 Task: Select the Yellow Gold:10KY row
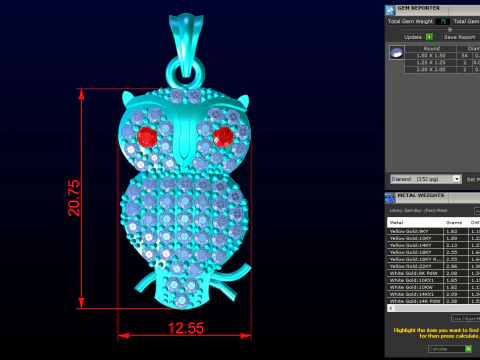[433, 238]
